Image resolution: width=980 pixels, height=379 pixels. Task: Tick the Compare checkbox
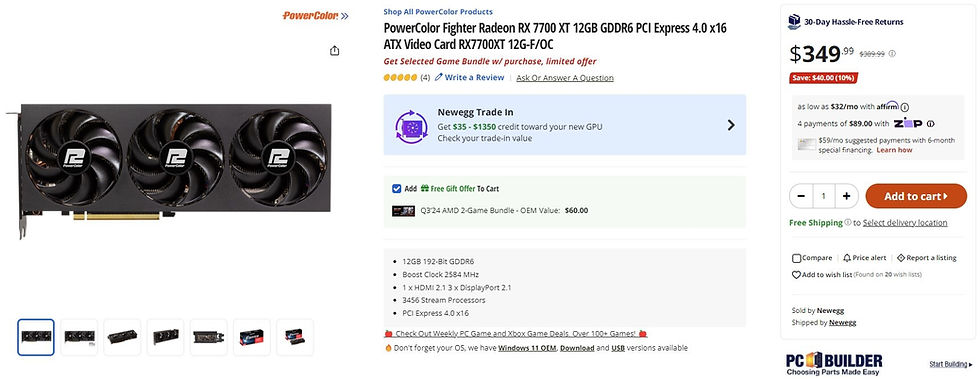pyautogui.click(x=796, y=258)
